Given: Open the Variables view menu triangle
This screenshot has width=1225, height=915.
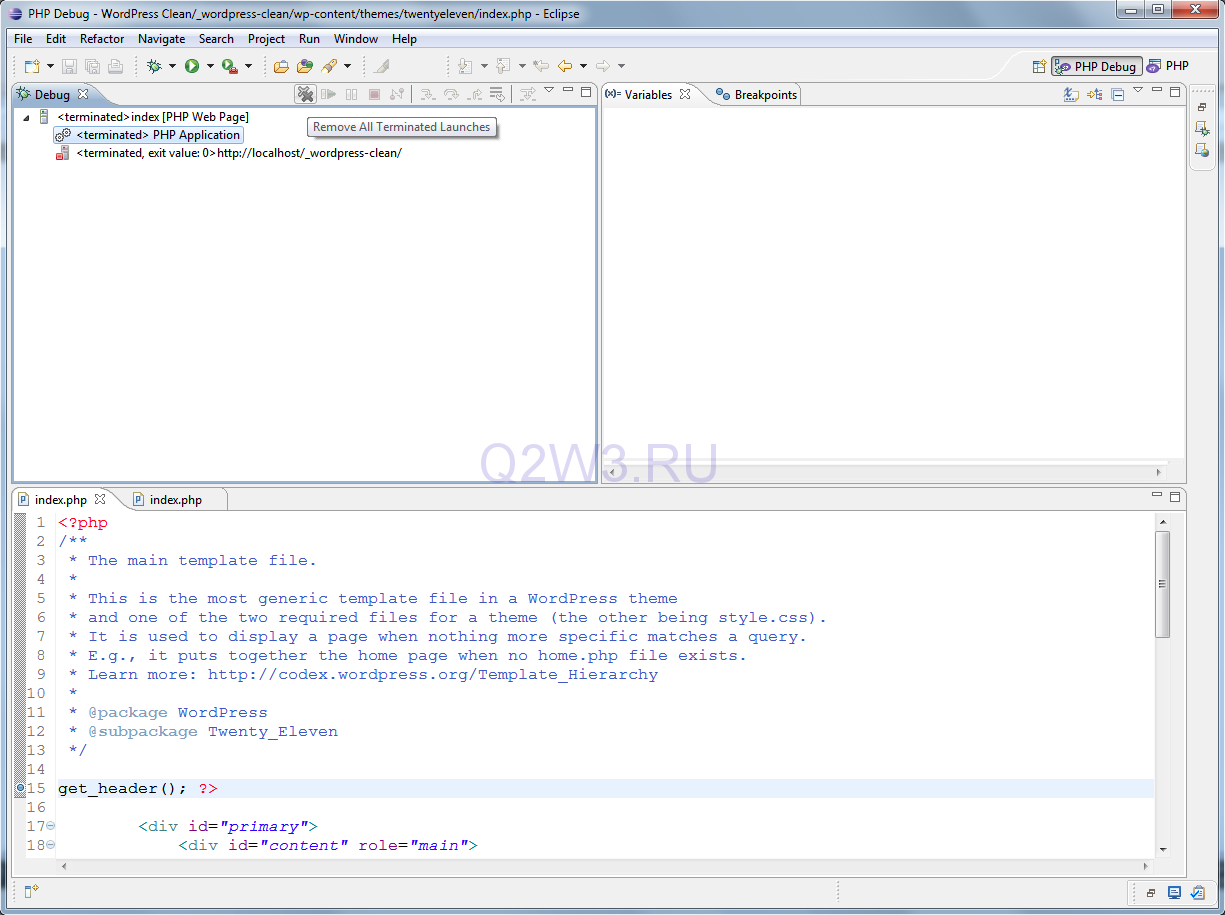Looking at the screenshot, I should tap(1138, 91).
